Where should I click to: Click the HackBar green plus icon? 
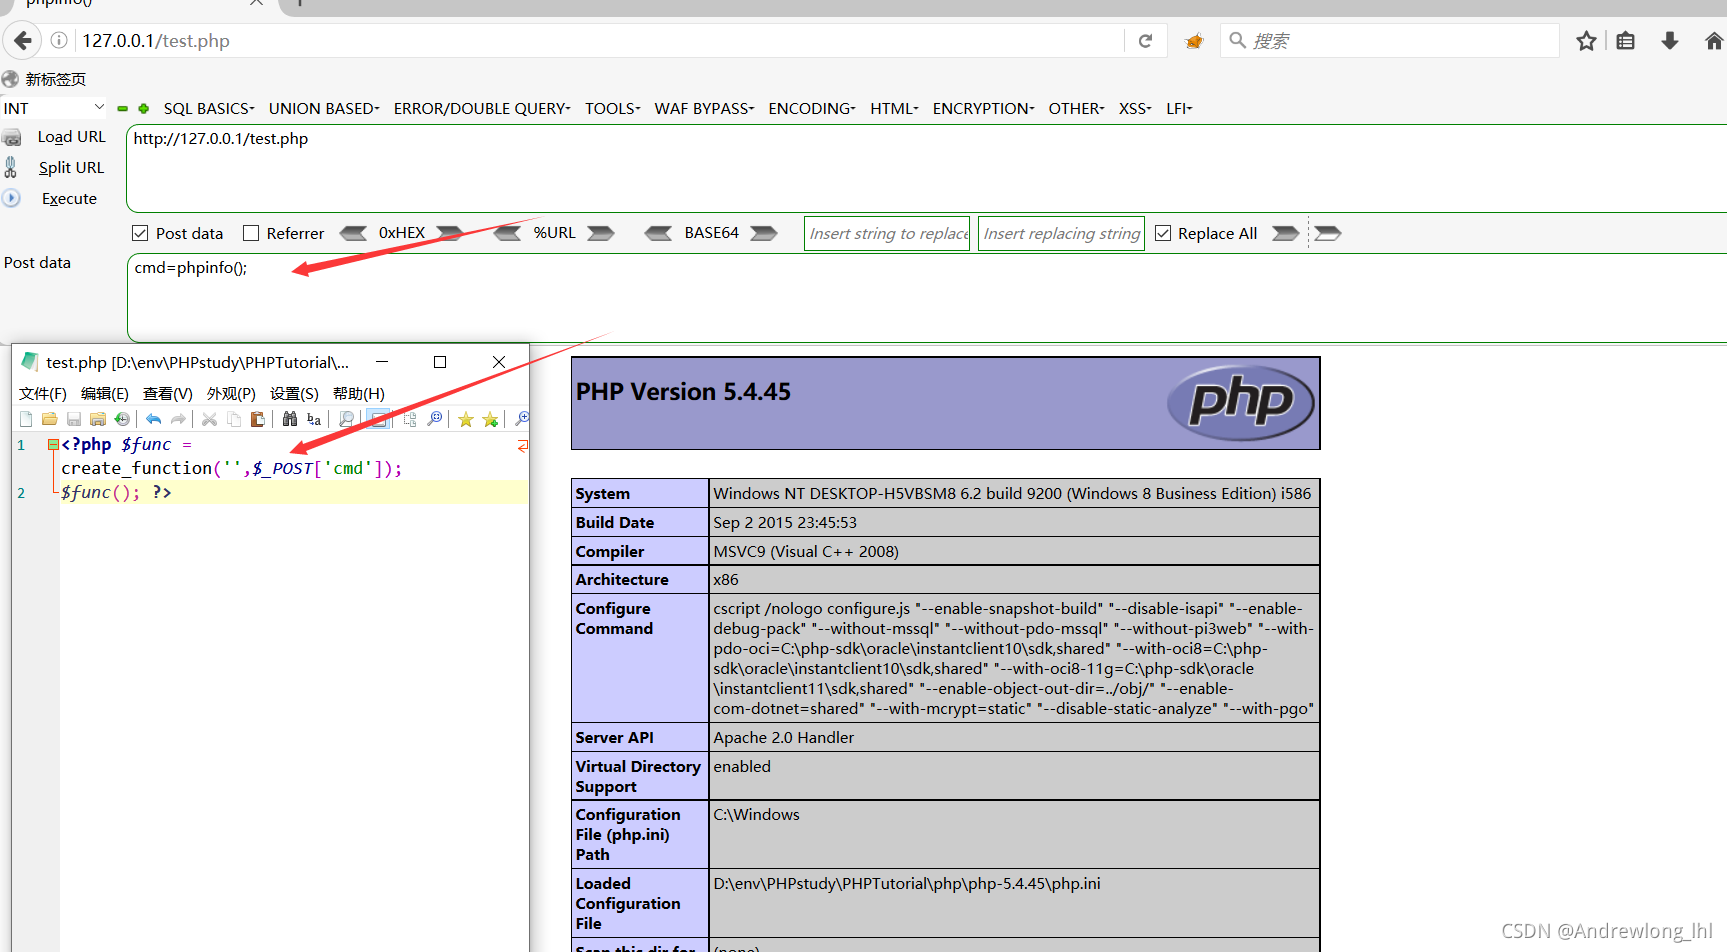[x=144, y=108]
